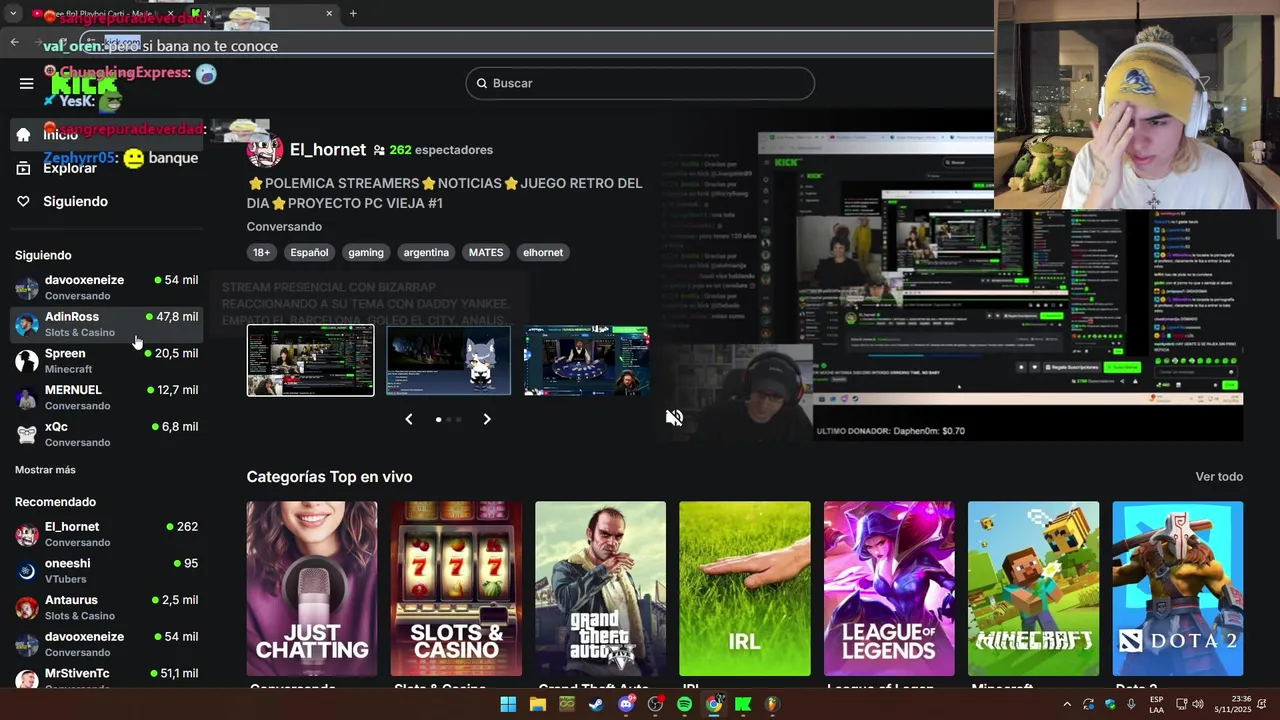Open the Conversando category link
1280x720 pixels.
[284, 227]
